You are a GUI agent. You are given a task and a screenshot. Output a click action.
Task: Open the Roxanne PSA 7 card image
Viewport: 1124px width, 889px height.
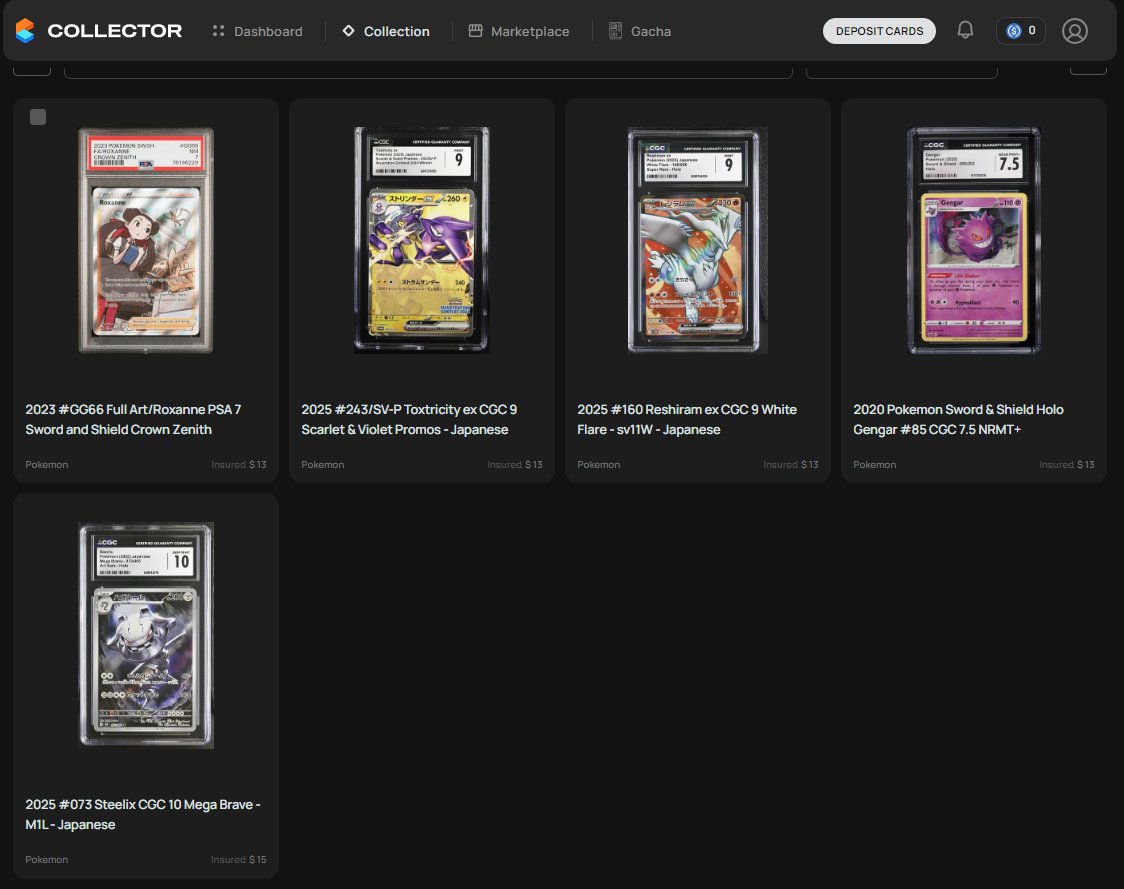coord(146,240)
